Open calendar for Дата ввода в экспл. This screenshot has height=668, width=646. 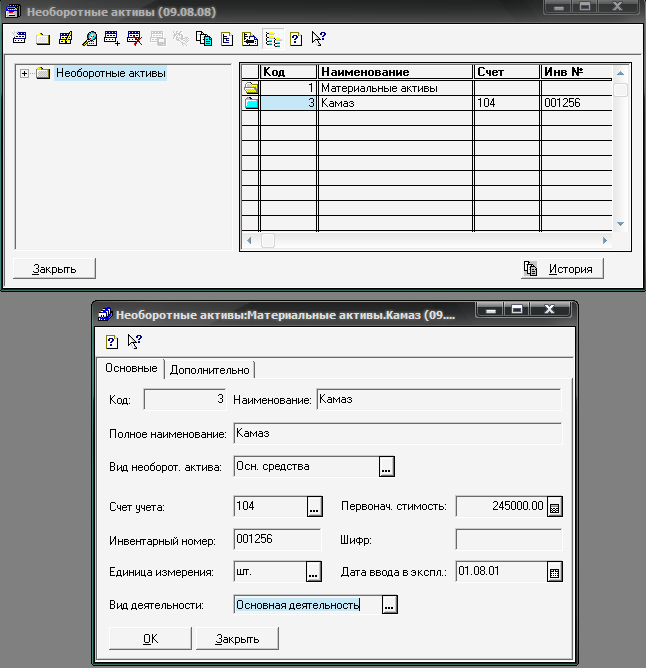(554, 572)
